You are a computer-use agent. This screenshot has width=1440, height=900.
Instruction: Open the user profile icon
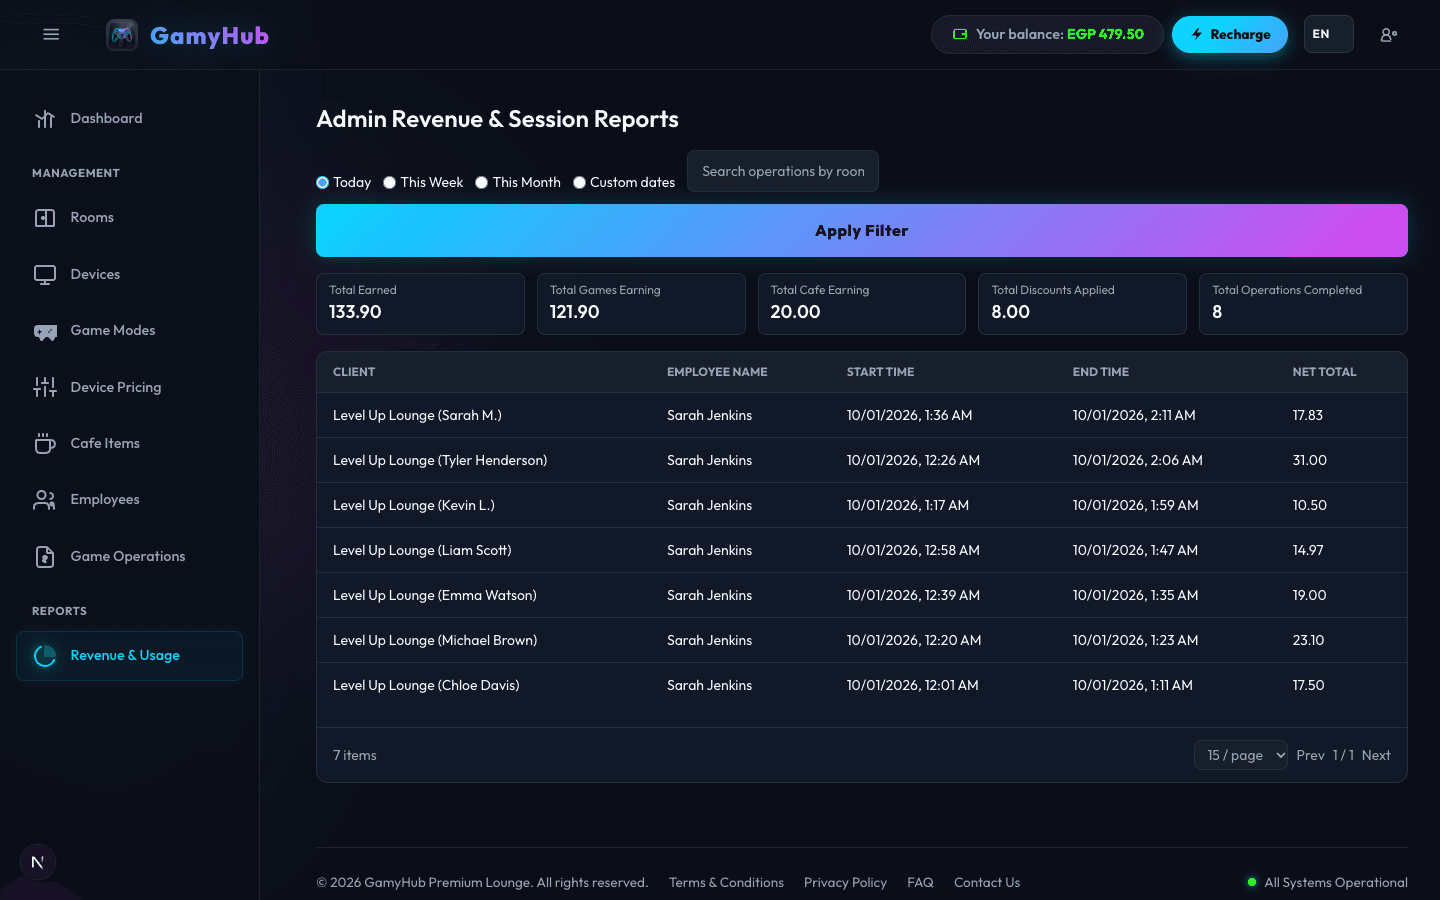point(1388,35)
